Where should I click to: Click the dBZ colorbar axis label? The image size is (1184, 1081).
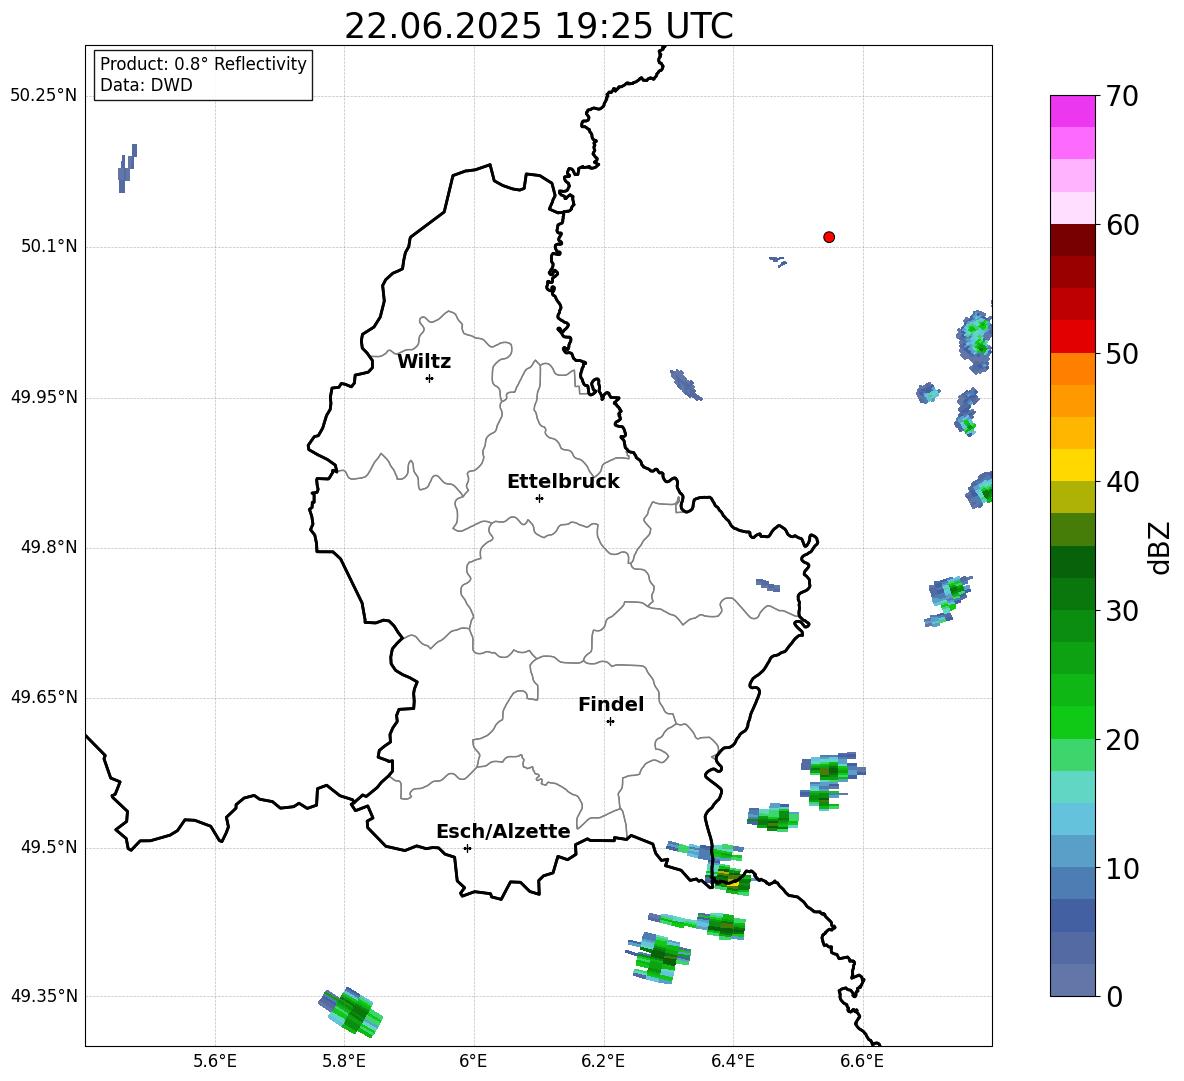click(1161, 547)
